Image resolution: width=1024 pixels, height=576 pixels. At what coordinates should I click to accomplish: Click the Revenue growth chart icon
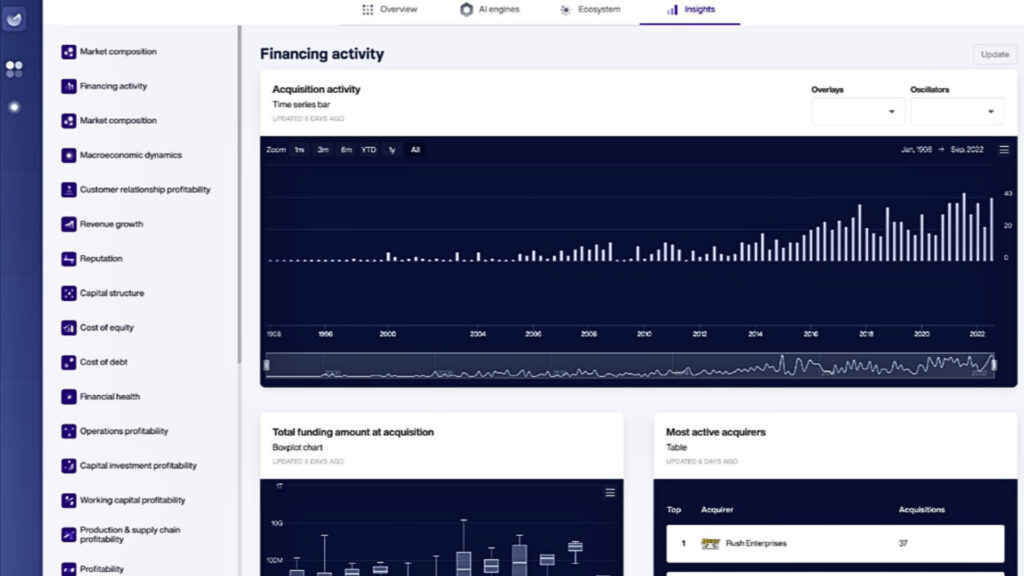pyautogui.click(x=69, y=224)
